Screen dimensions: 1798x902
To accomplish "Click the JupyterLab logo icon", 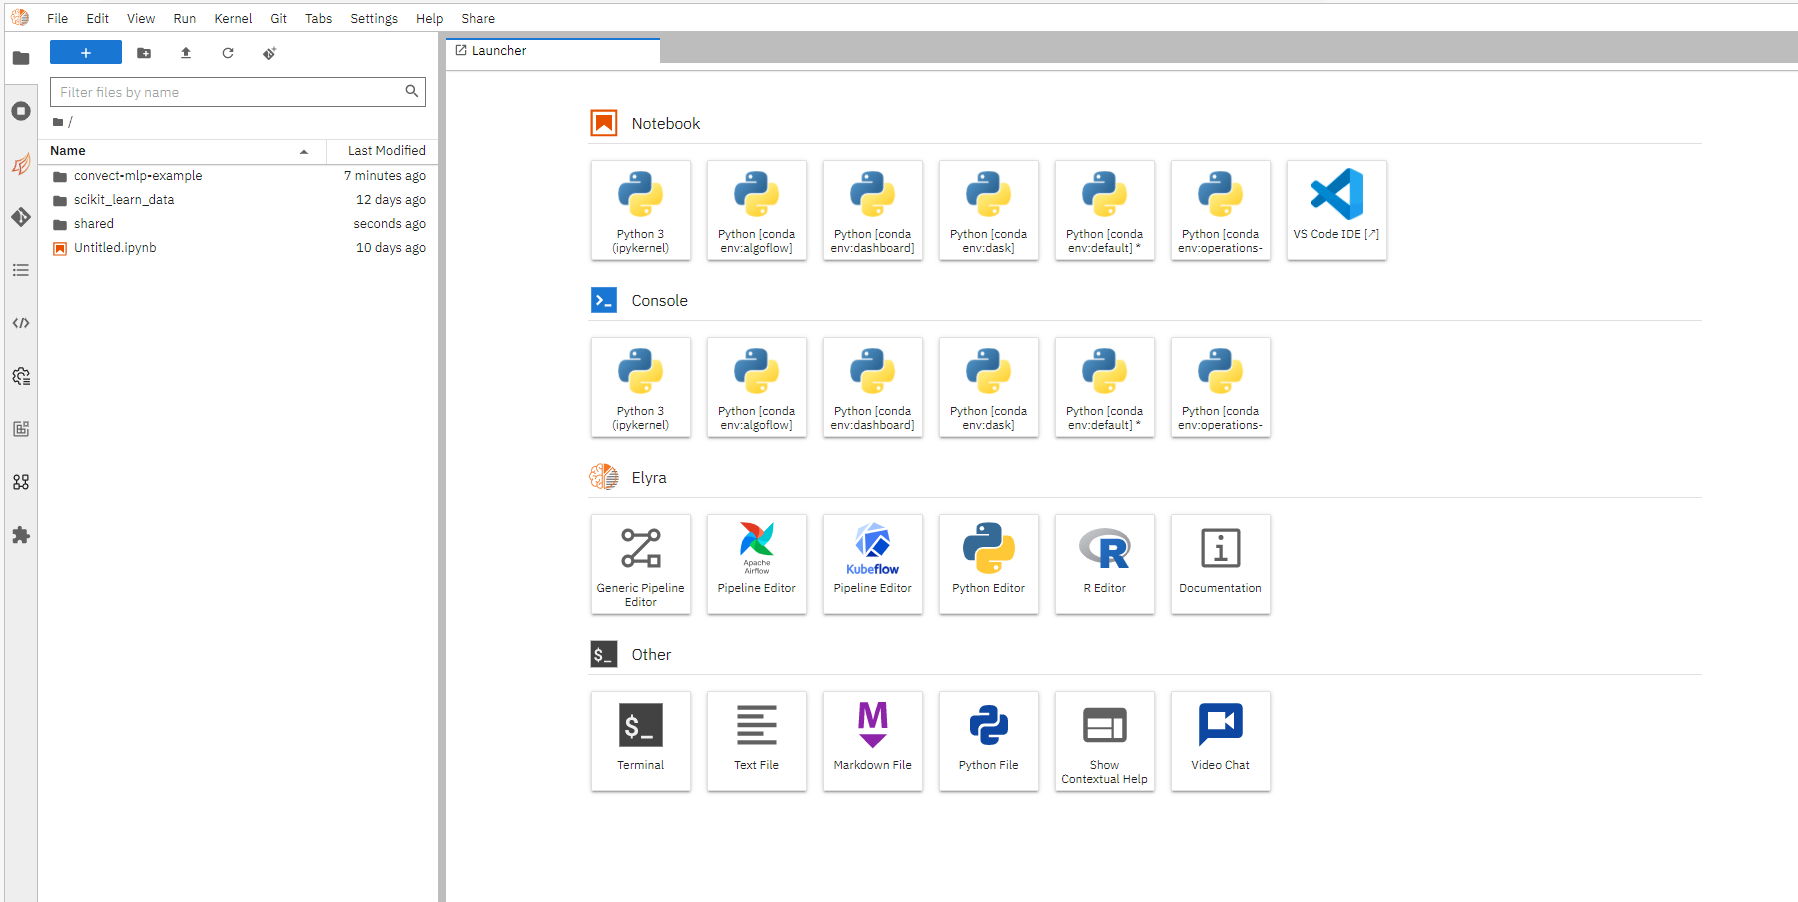I will [x=20, y=17].
